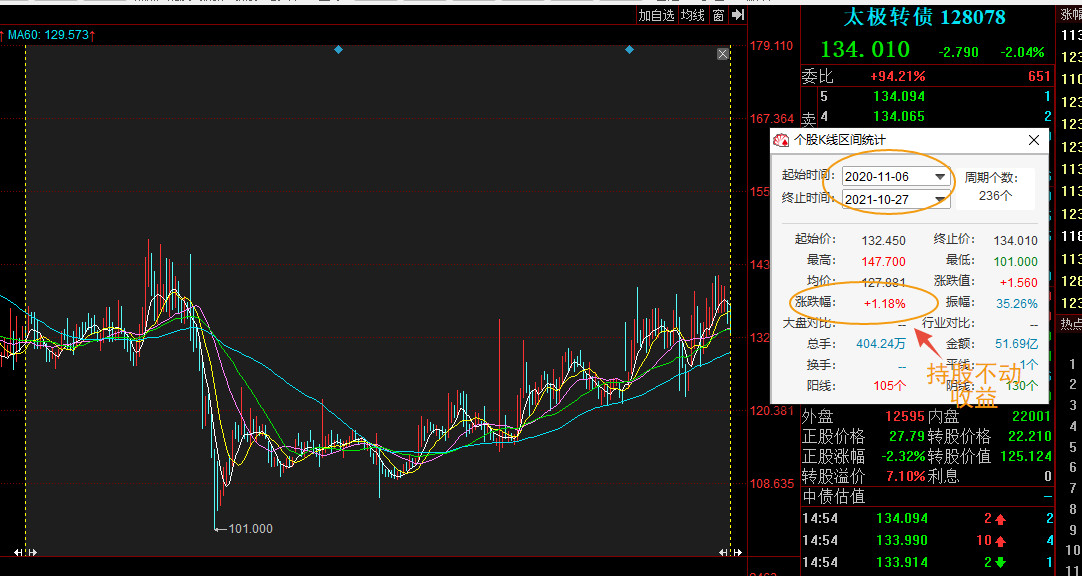Expand the 终止时间 date dropdown
The width and height of the screenshot is (1082, 576).
(x=940, y=200)
